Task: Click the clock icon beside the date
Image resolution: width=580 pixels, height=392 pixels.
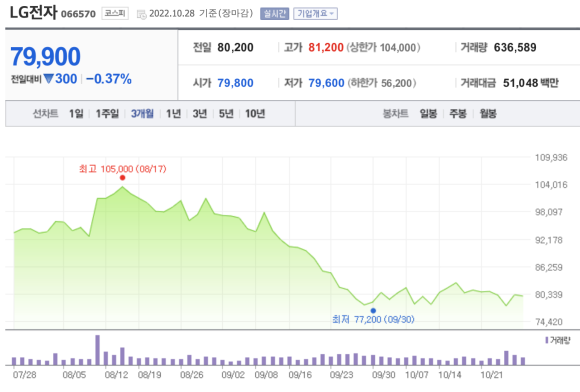Action: [x=141, y=14]
